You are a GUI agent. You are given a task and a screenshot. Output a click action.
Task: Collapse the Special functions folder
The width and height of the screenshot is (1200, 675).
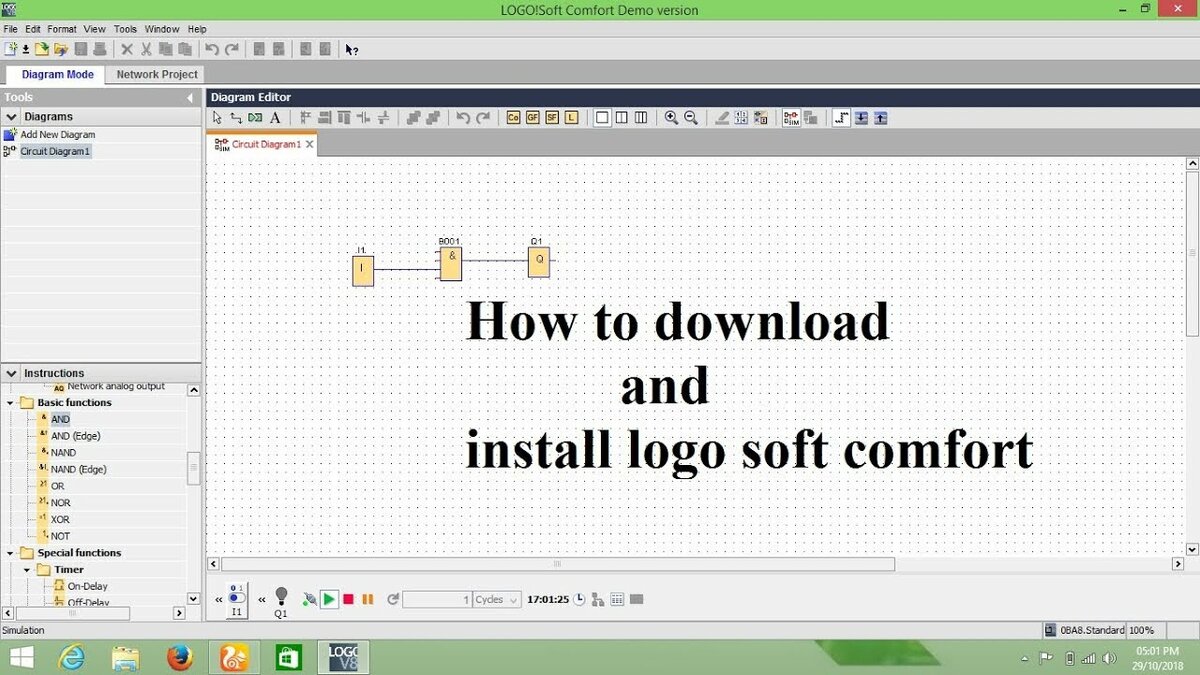(x=10, y=553)
